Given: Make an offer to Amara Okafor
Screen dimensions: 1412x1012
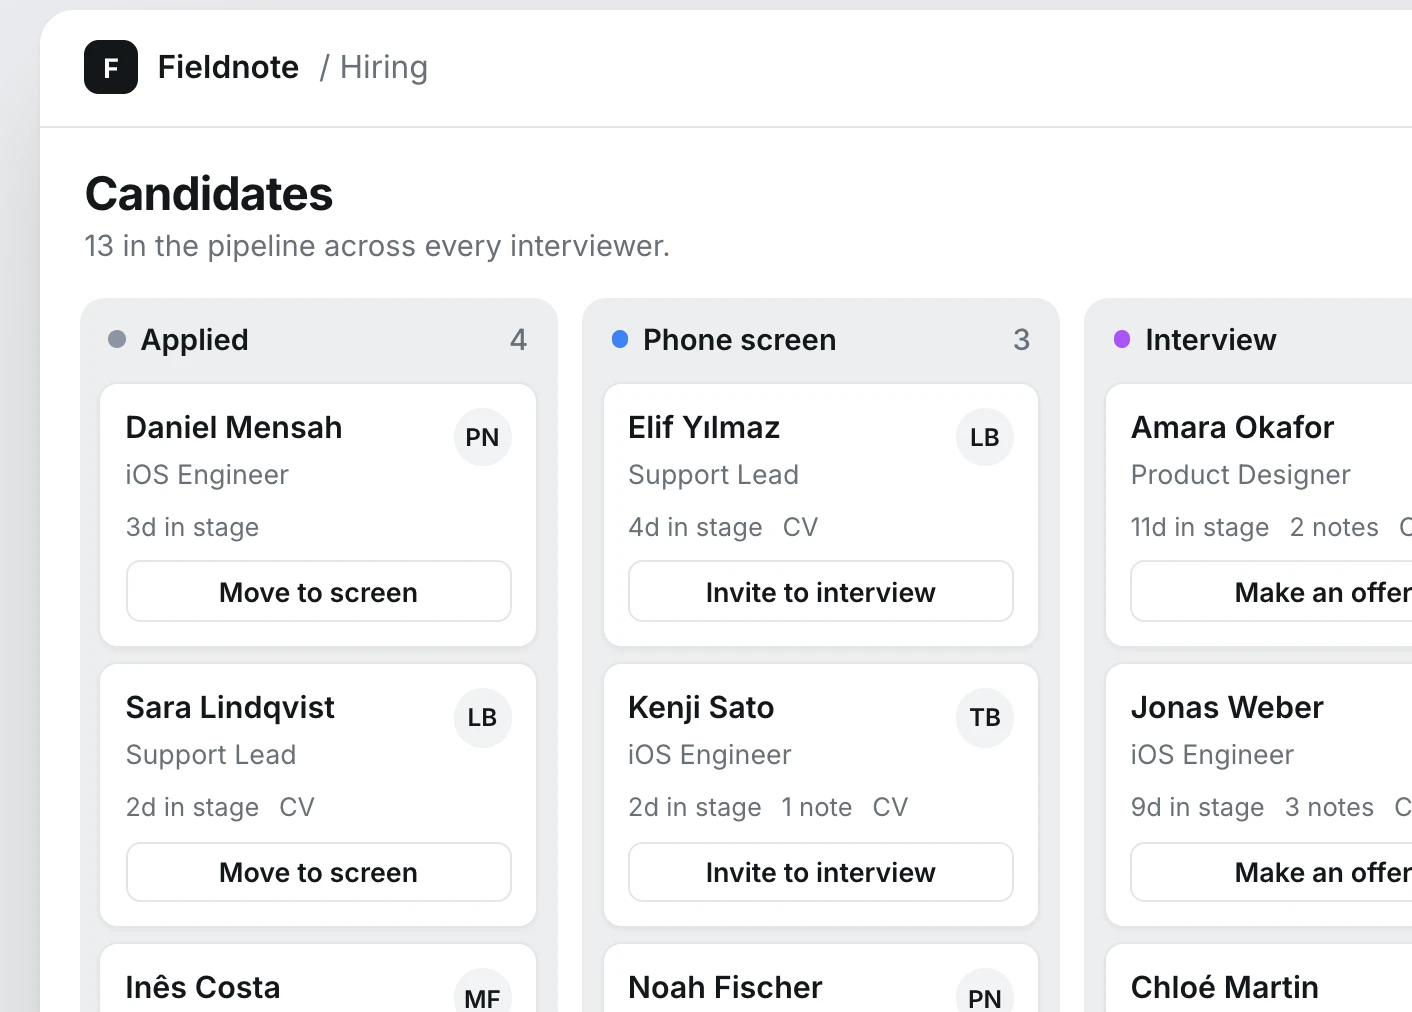Looking at the screenshot, I should click(1272, 591).
